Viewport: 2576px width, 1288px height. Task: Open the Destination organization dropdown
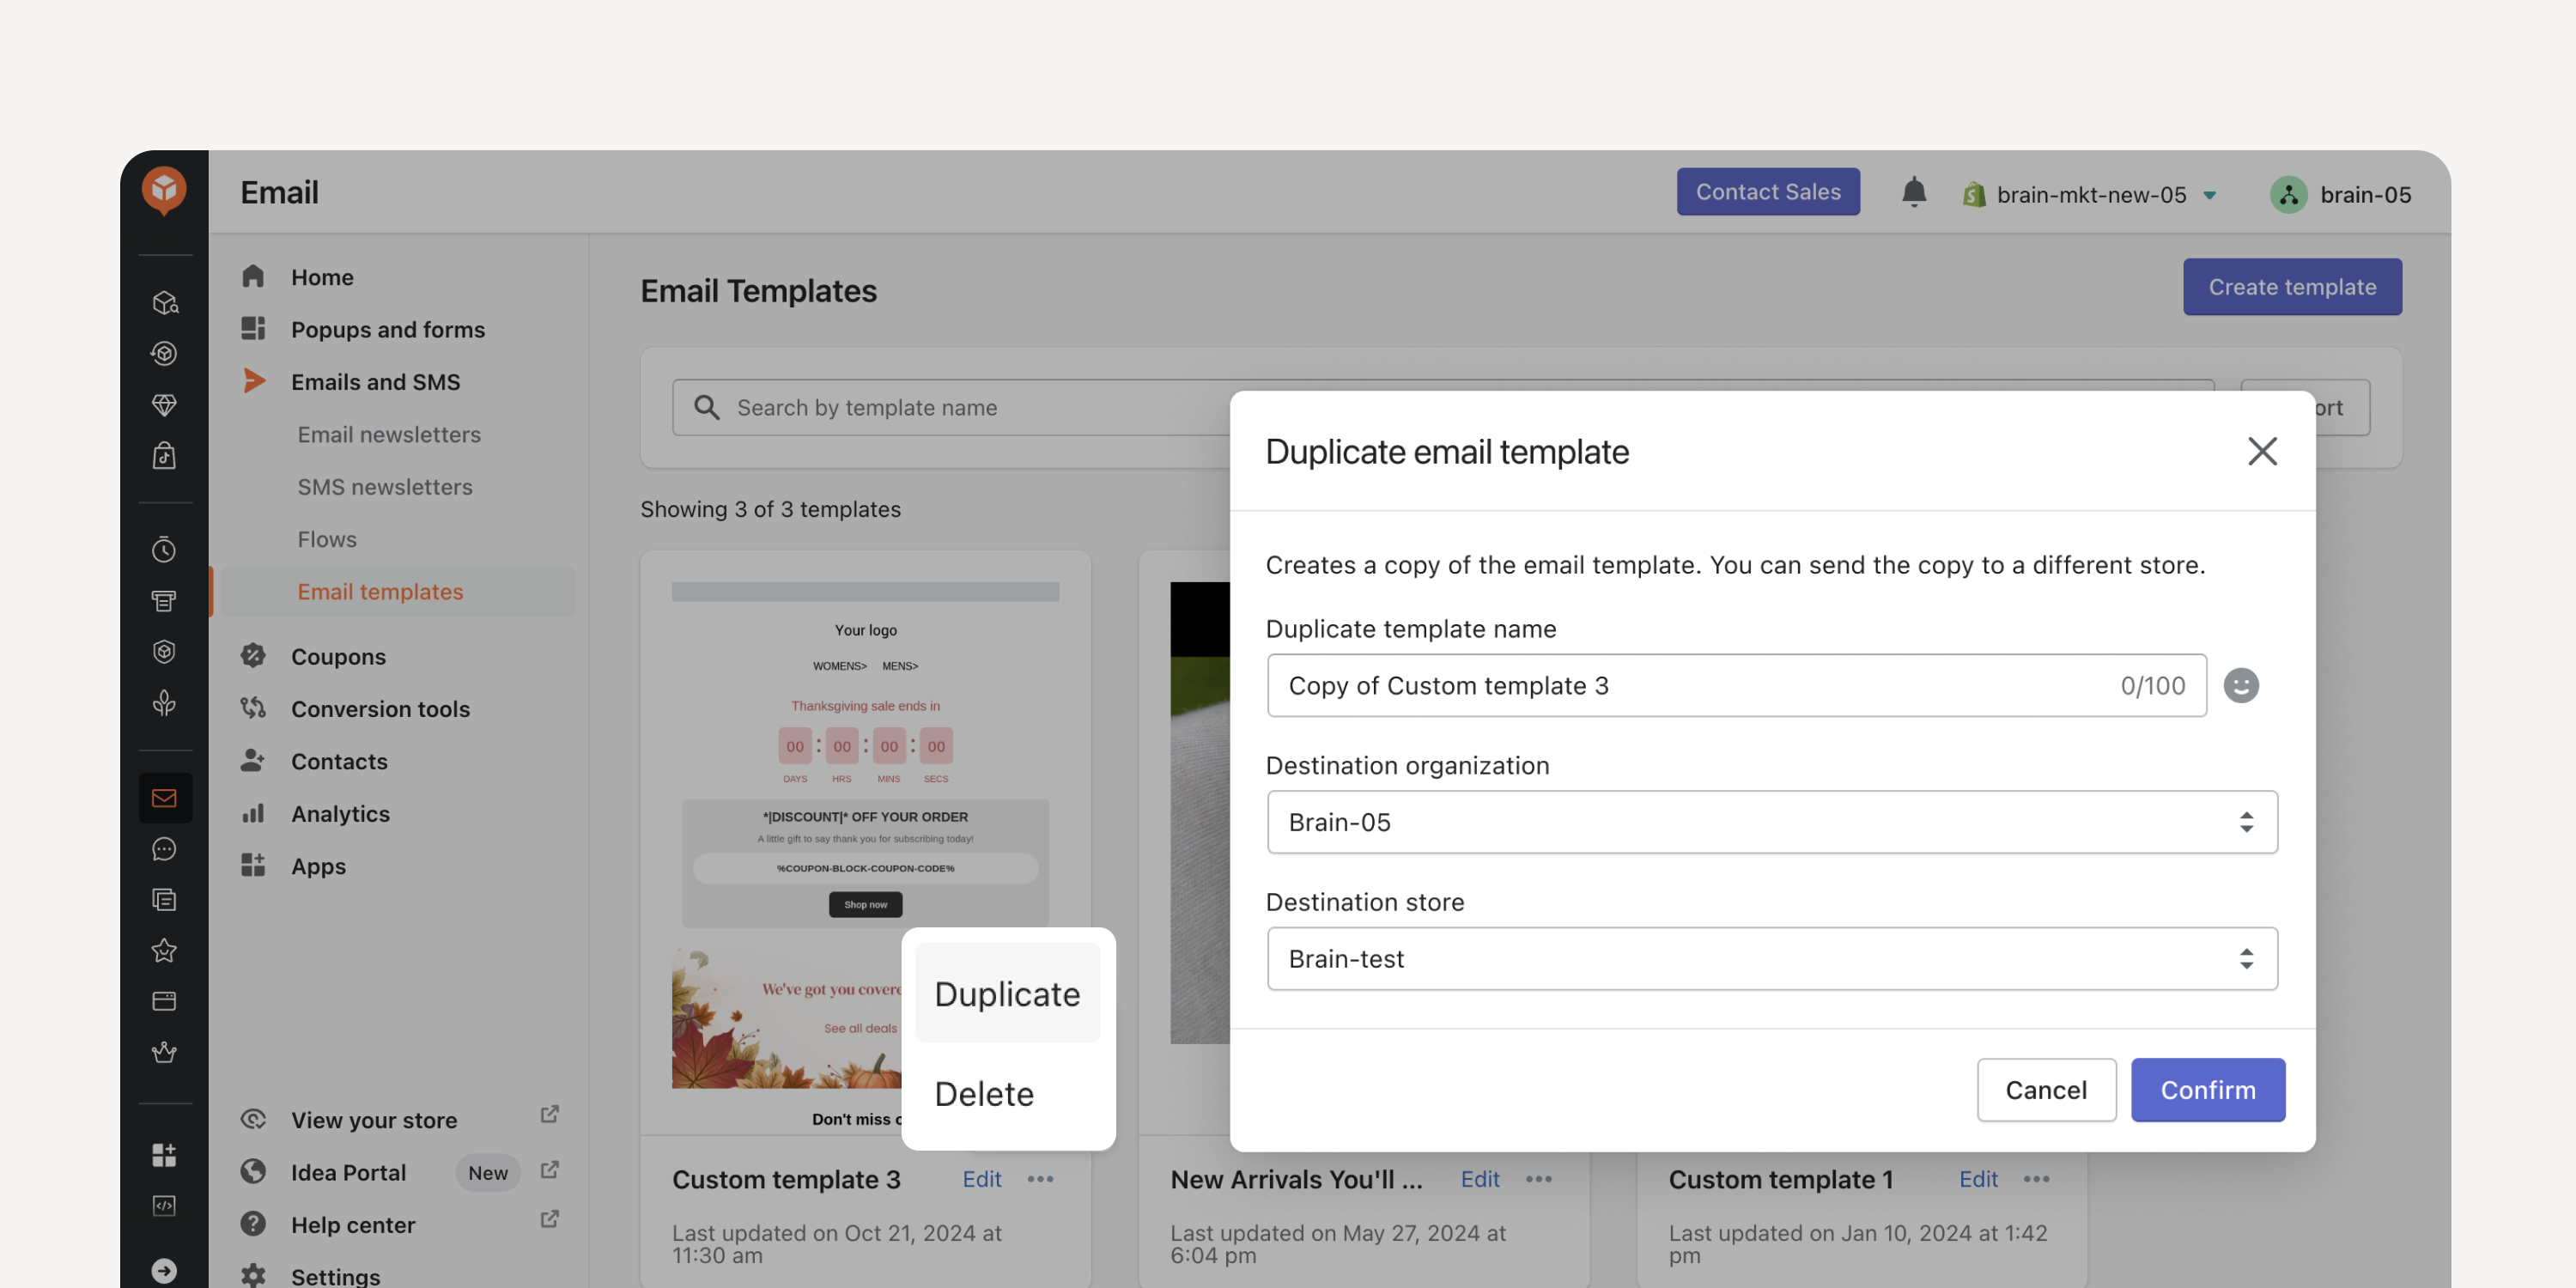pyautogui.click(x=1772, y=822)
